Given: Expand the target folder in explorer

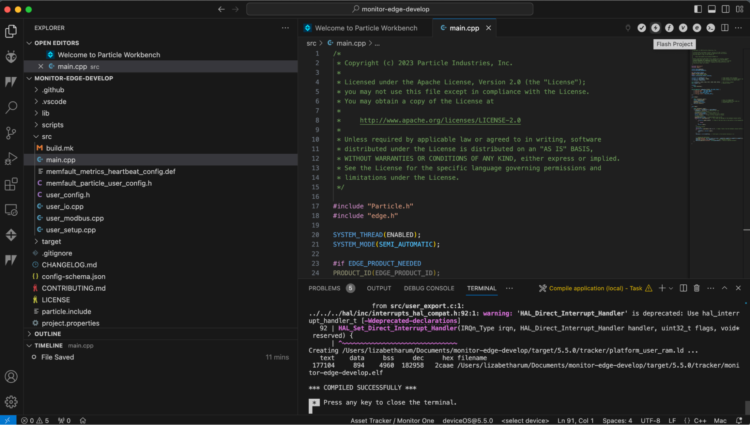Looking at the screenshot, I should [50, 241].
